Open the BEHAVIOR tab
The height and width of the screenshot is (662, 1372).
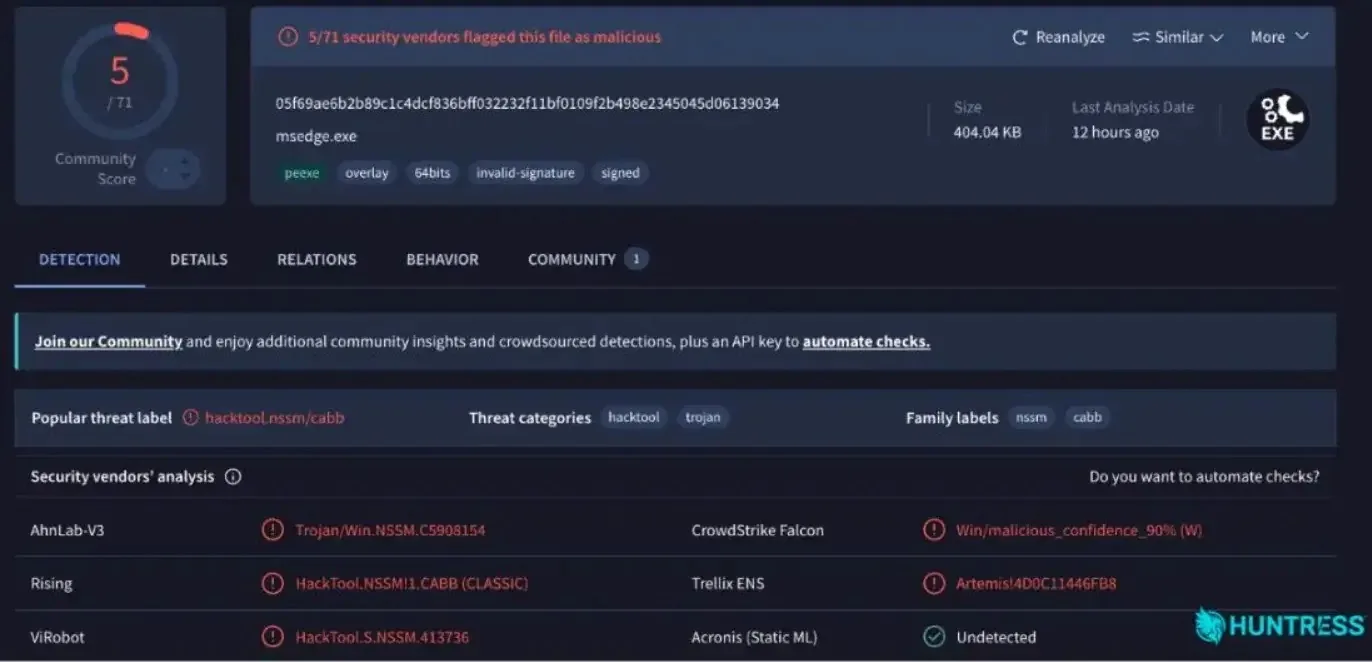[x=442, y=259]
